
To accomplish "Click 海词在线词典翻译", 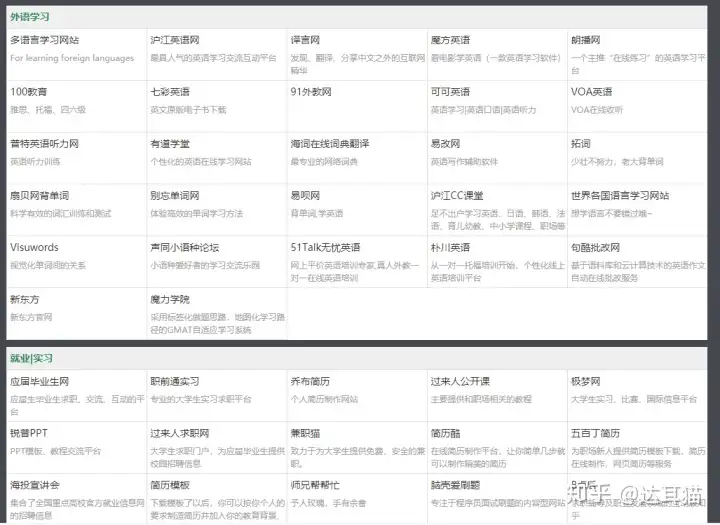I will pyautogui.click(x=330, y=144).
